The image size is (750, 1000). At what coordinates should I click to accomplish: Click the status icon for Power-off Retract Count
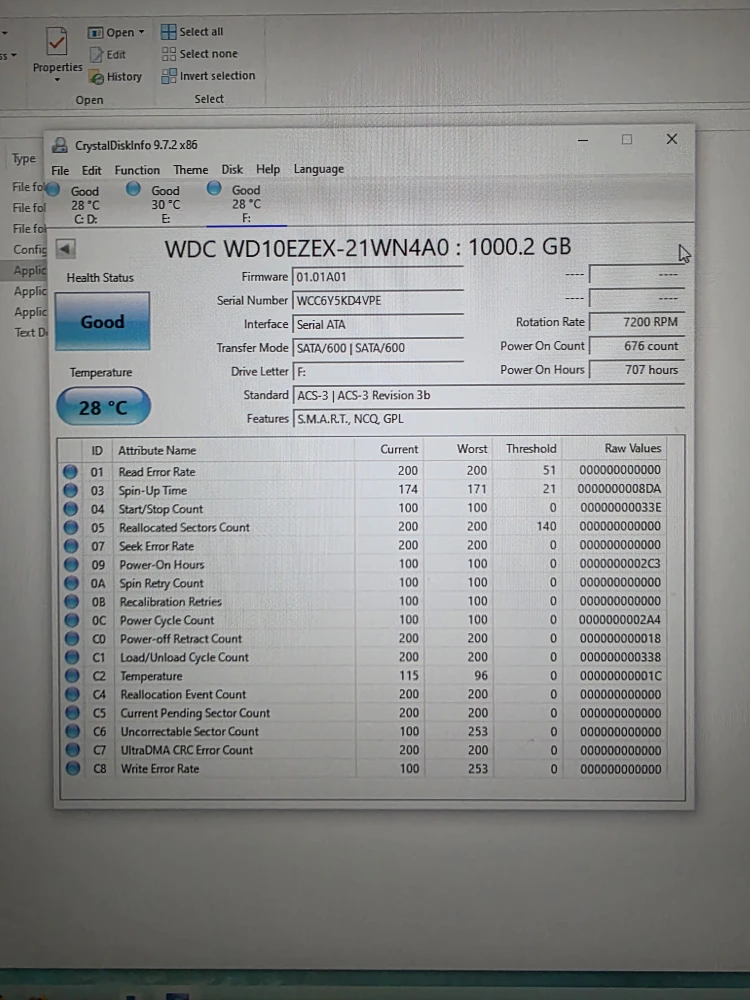point(73,639)
